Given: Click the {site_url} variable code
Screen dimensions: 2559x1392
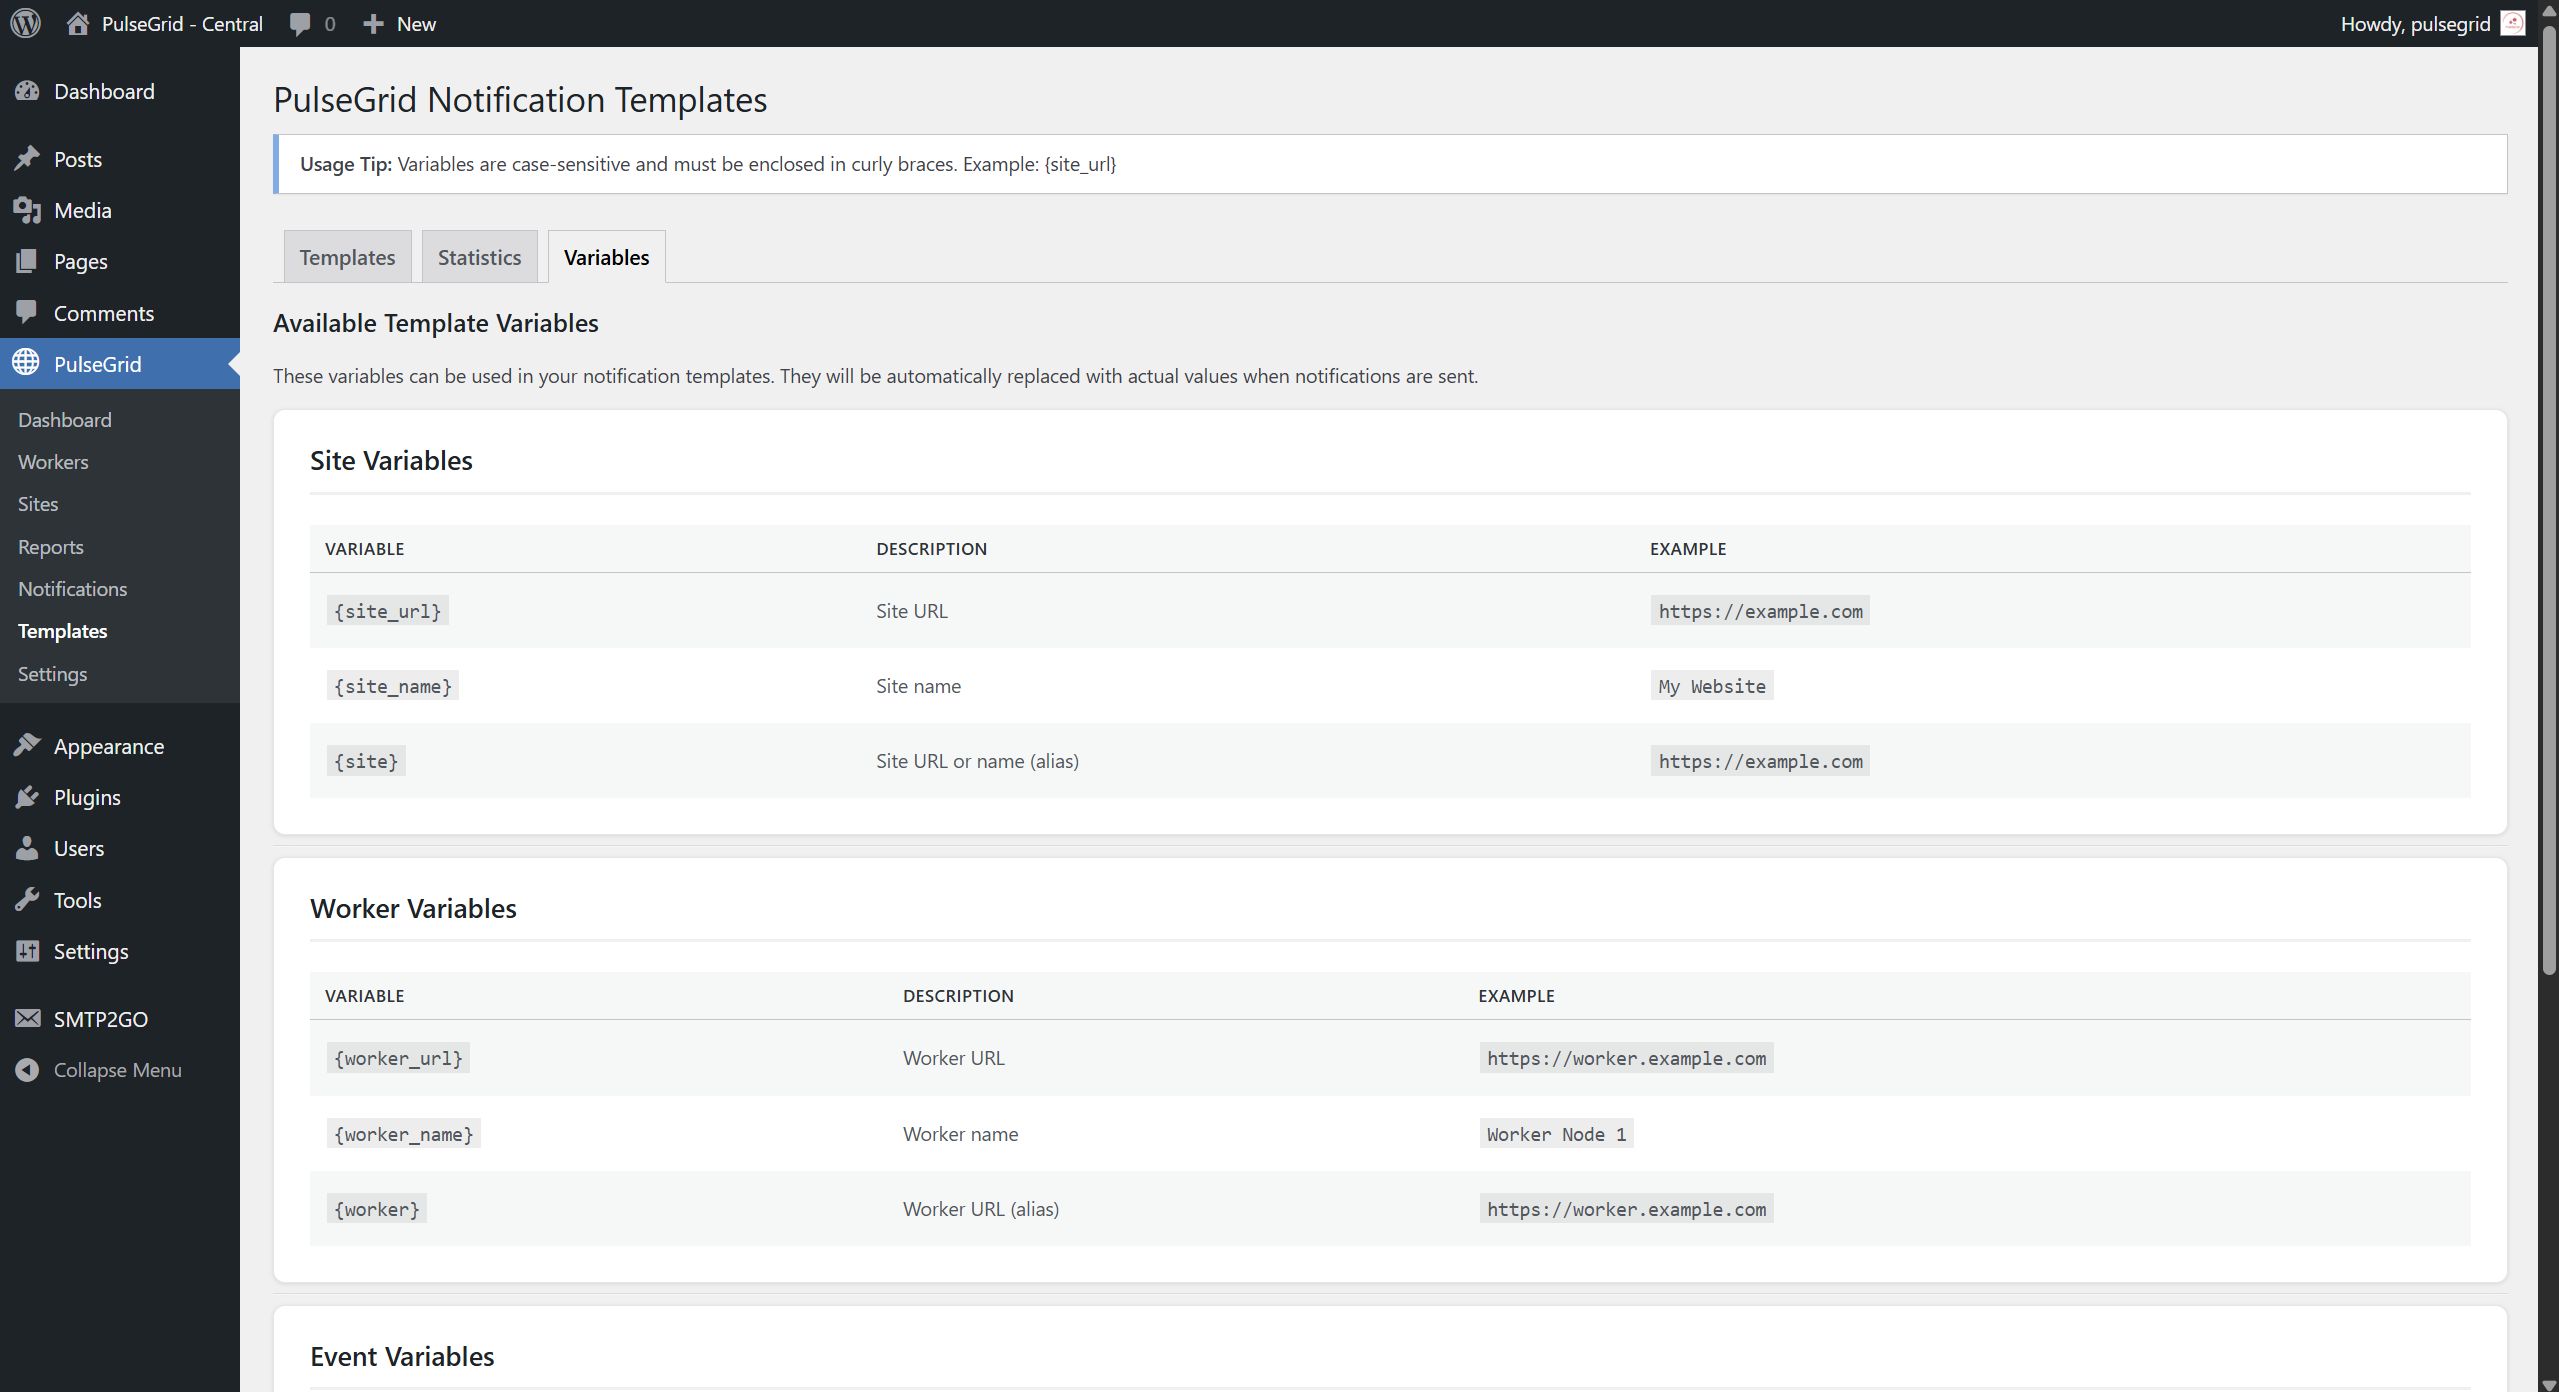Looking at the screenshot, I should [387, 611].
